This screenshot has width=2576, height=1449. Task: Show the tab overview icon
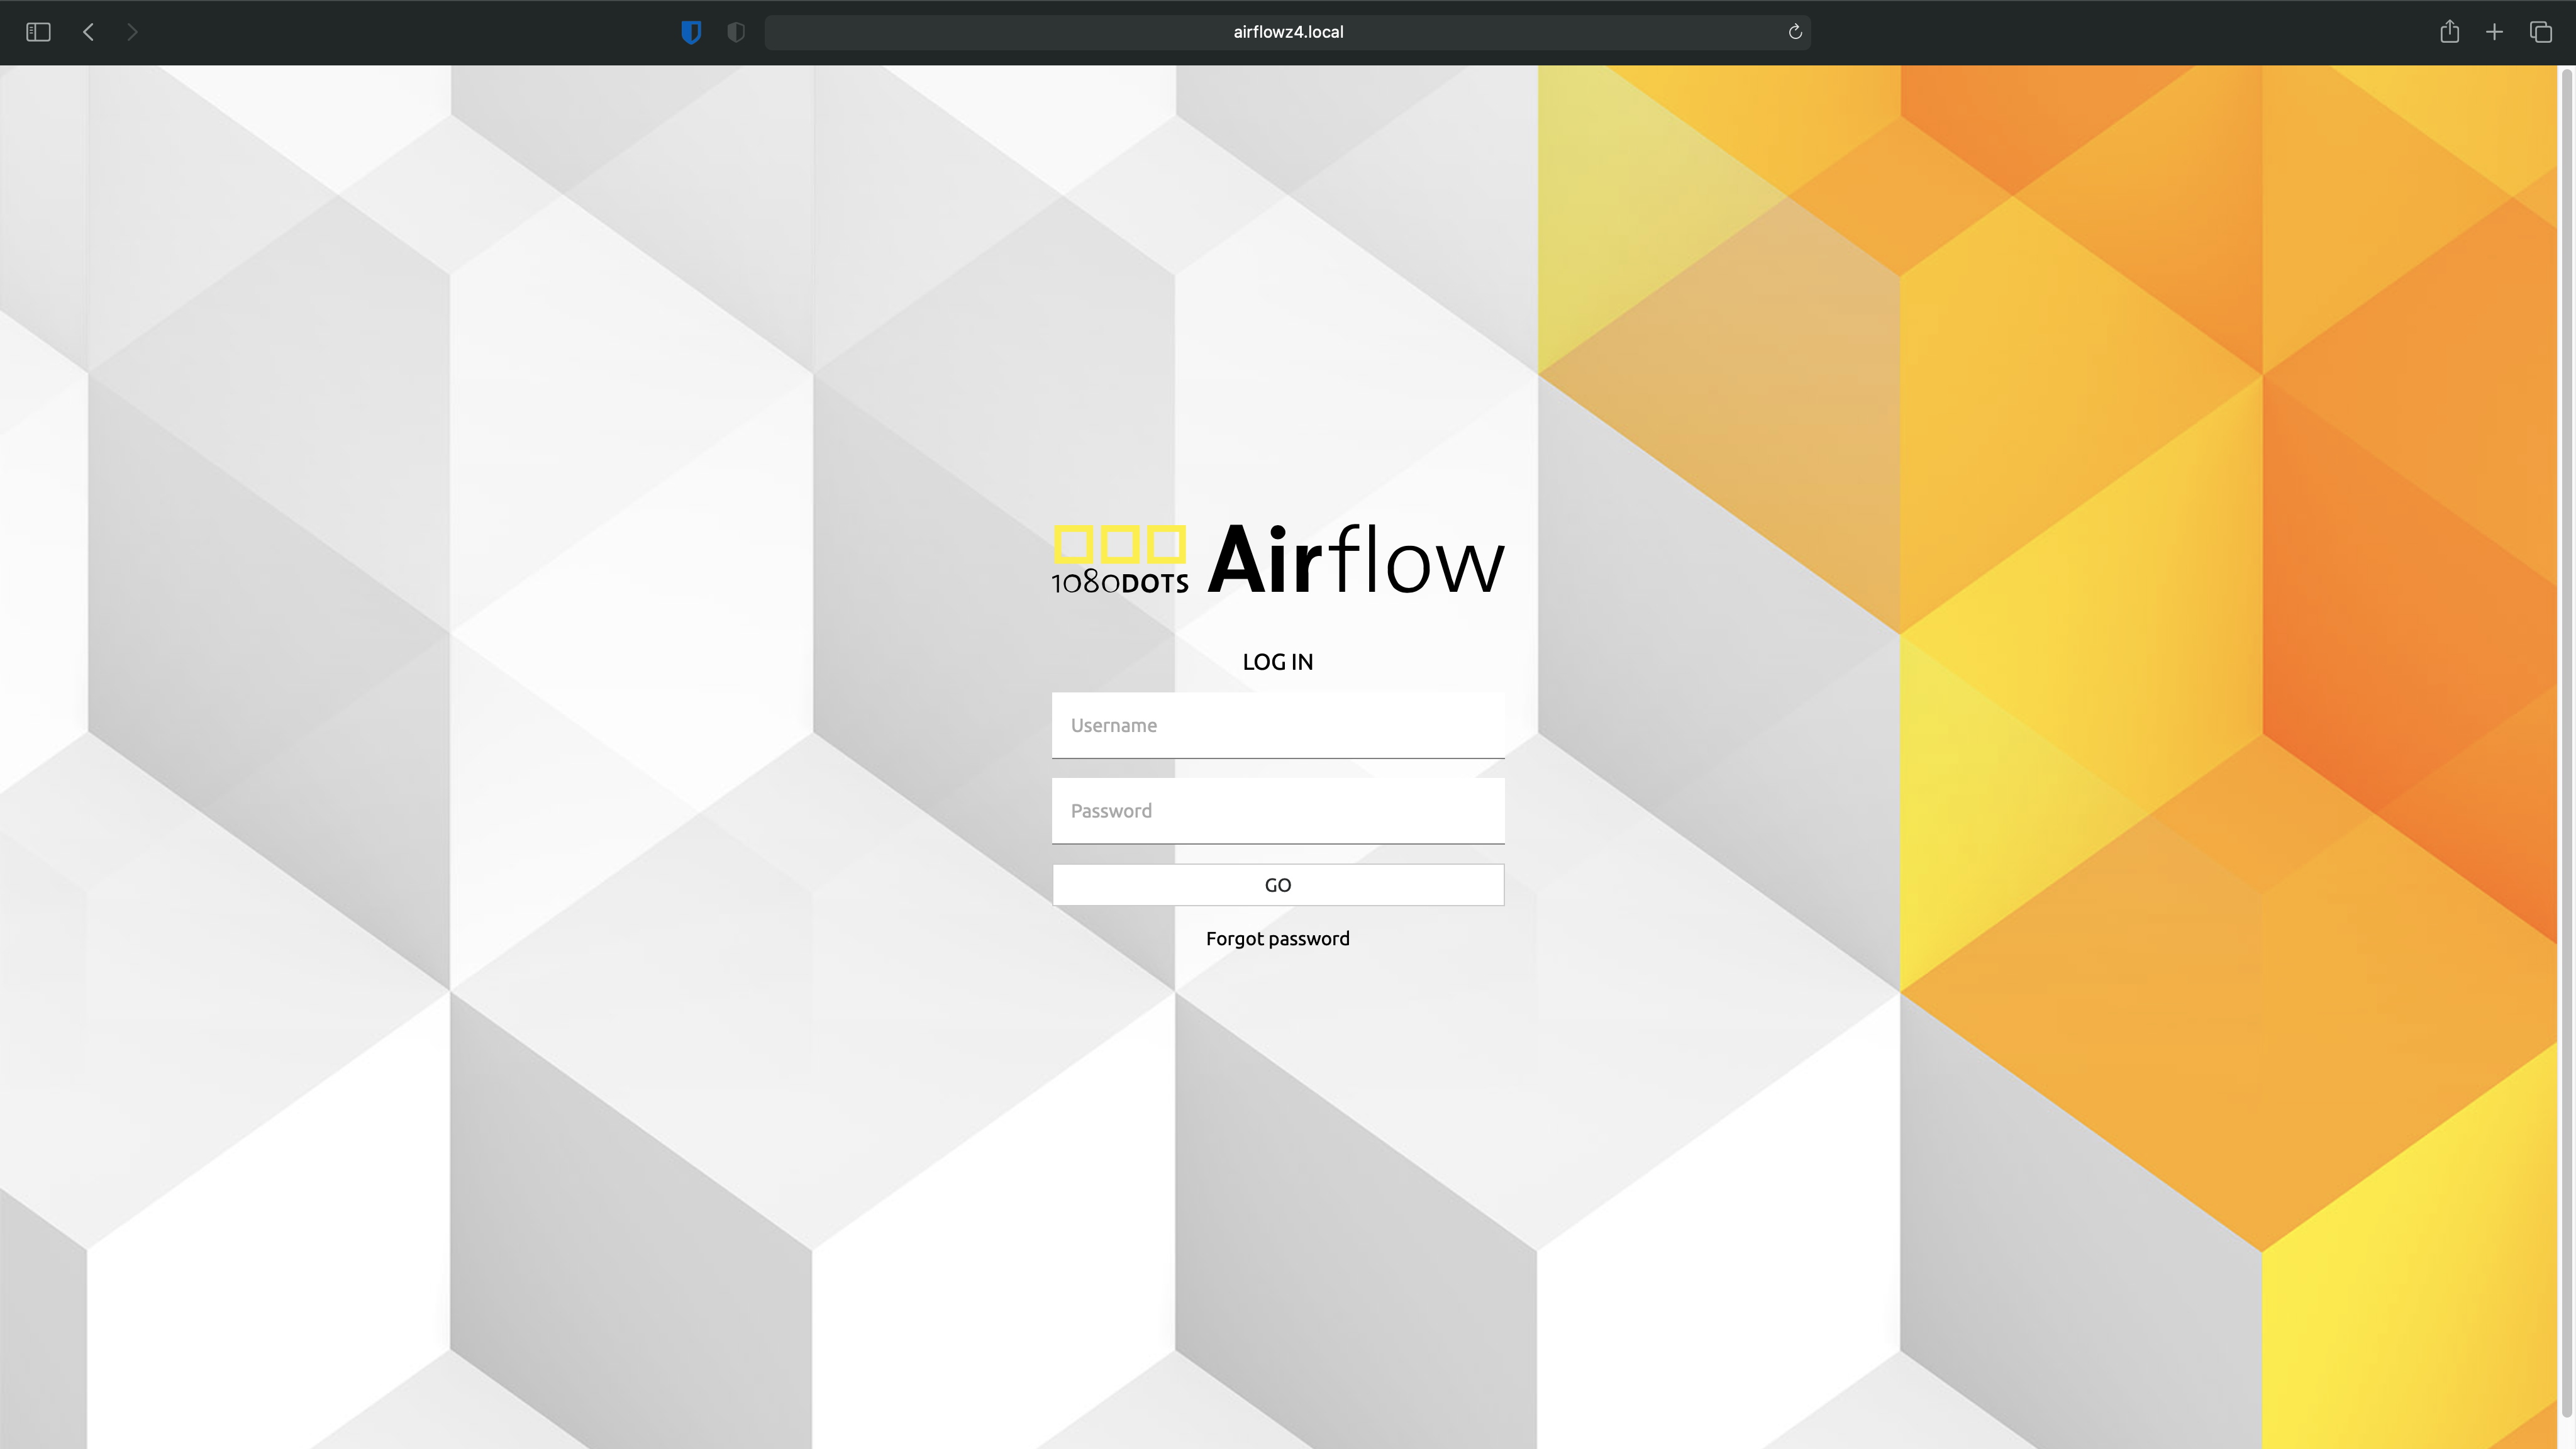pos(2540,32)
